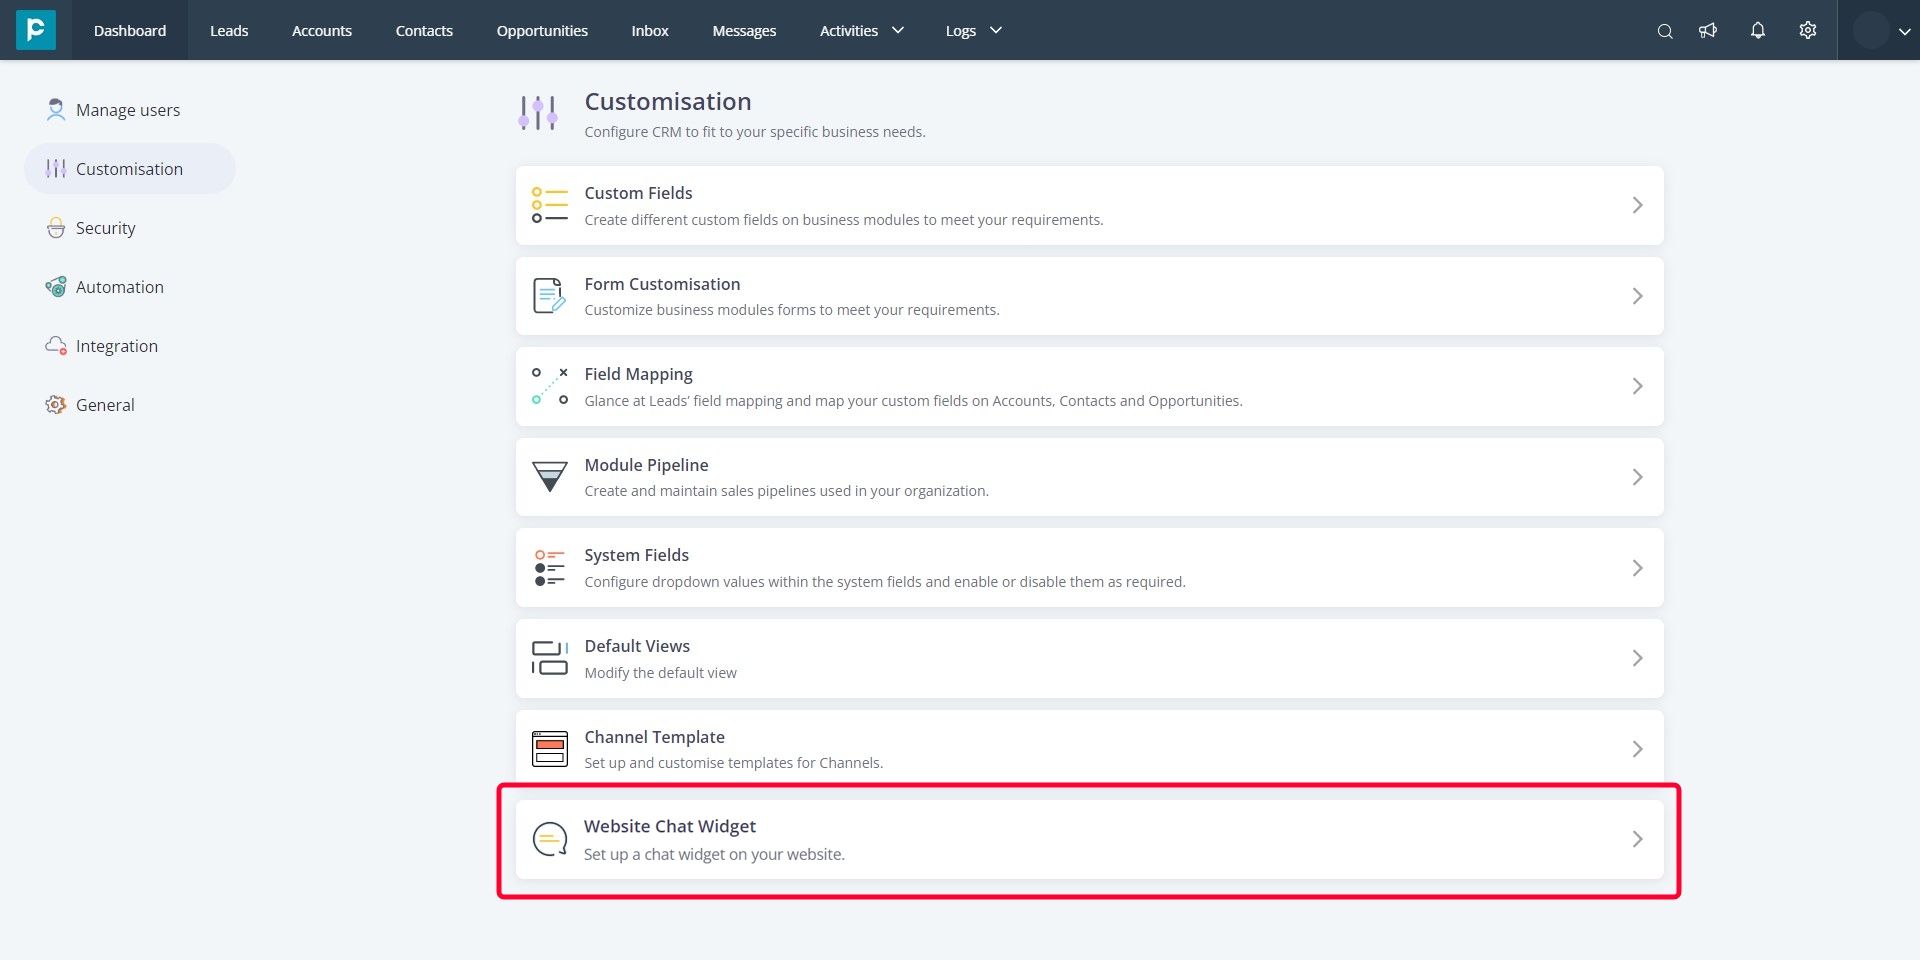This screenshot has width=1920, height=960.
Task: Open the Field Mapping title
Action: [638, 374]
